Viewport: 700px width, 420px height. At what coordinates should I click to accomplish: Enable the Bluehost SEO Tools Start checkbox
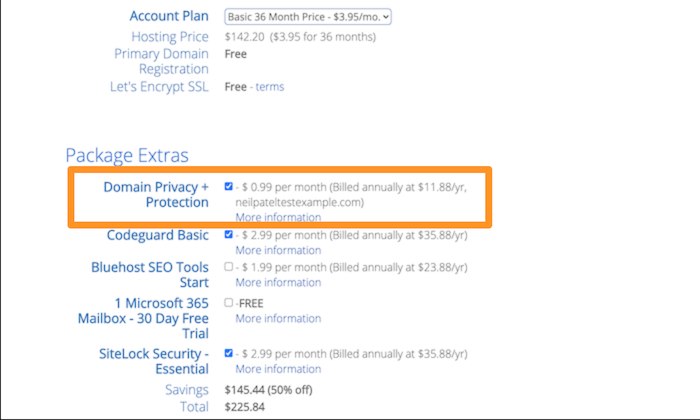click(229, 266)
